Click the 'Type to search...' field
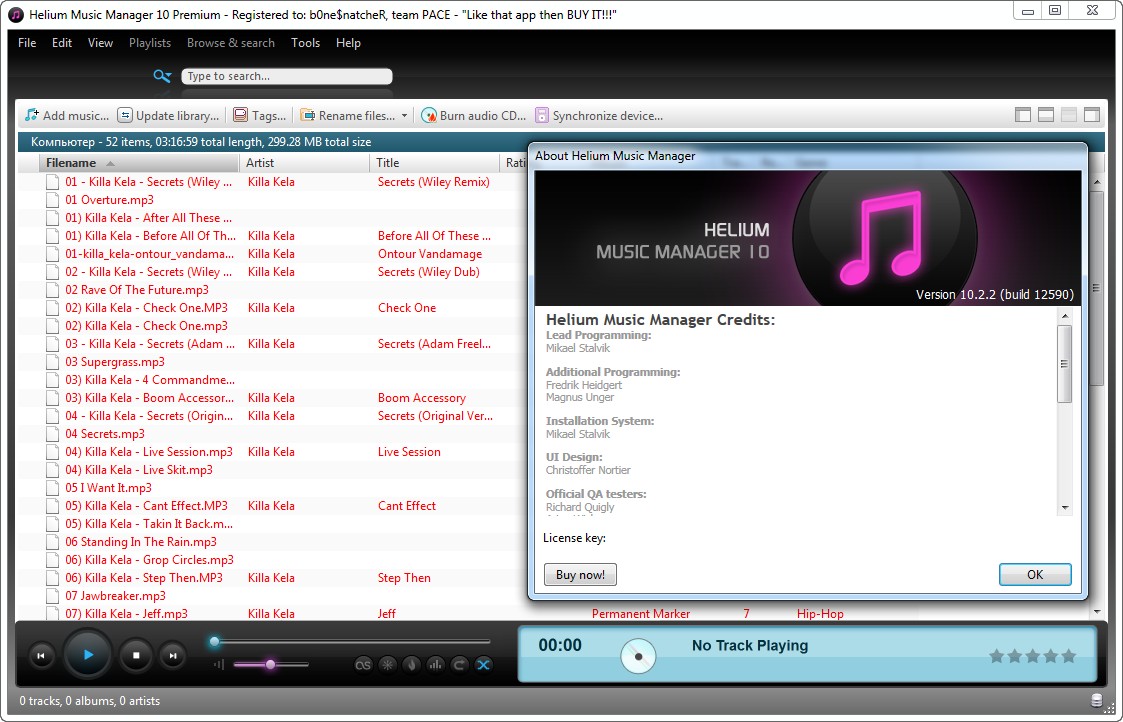The image size is (1123, 722). (x=286, y=76)
